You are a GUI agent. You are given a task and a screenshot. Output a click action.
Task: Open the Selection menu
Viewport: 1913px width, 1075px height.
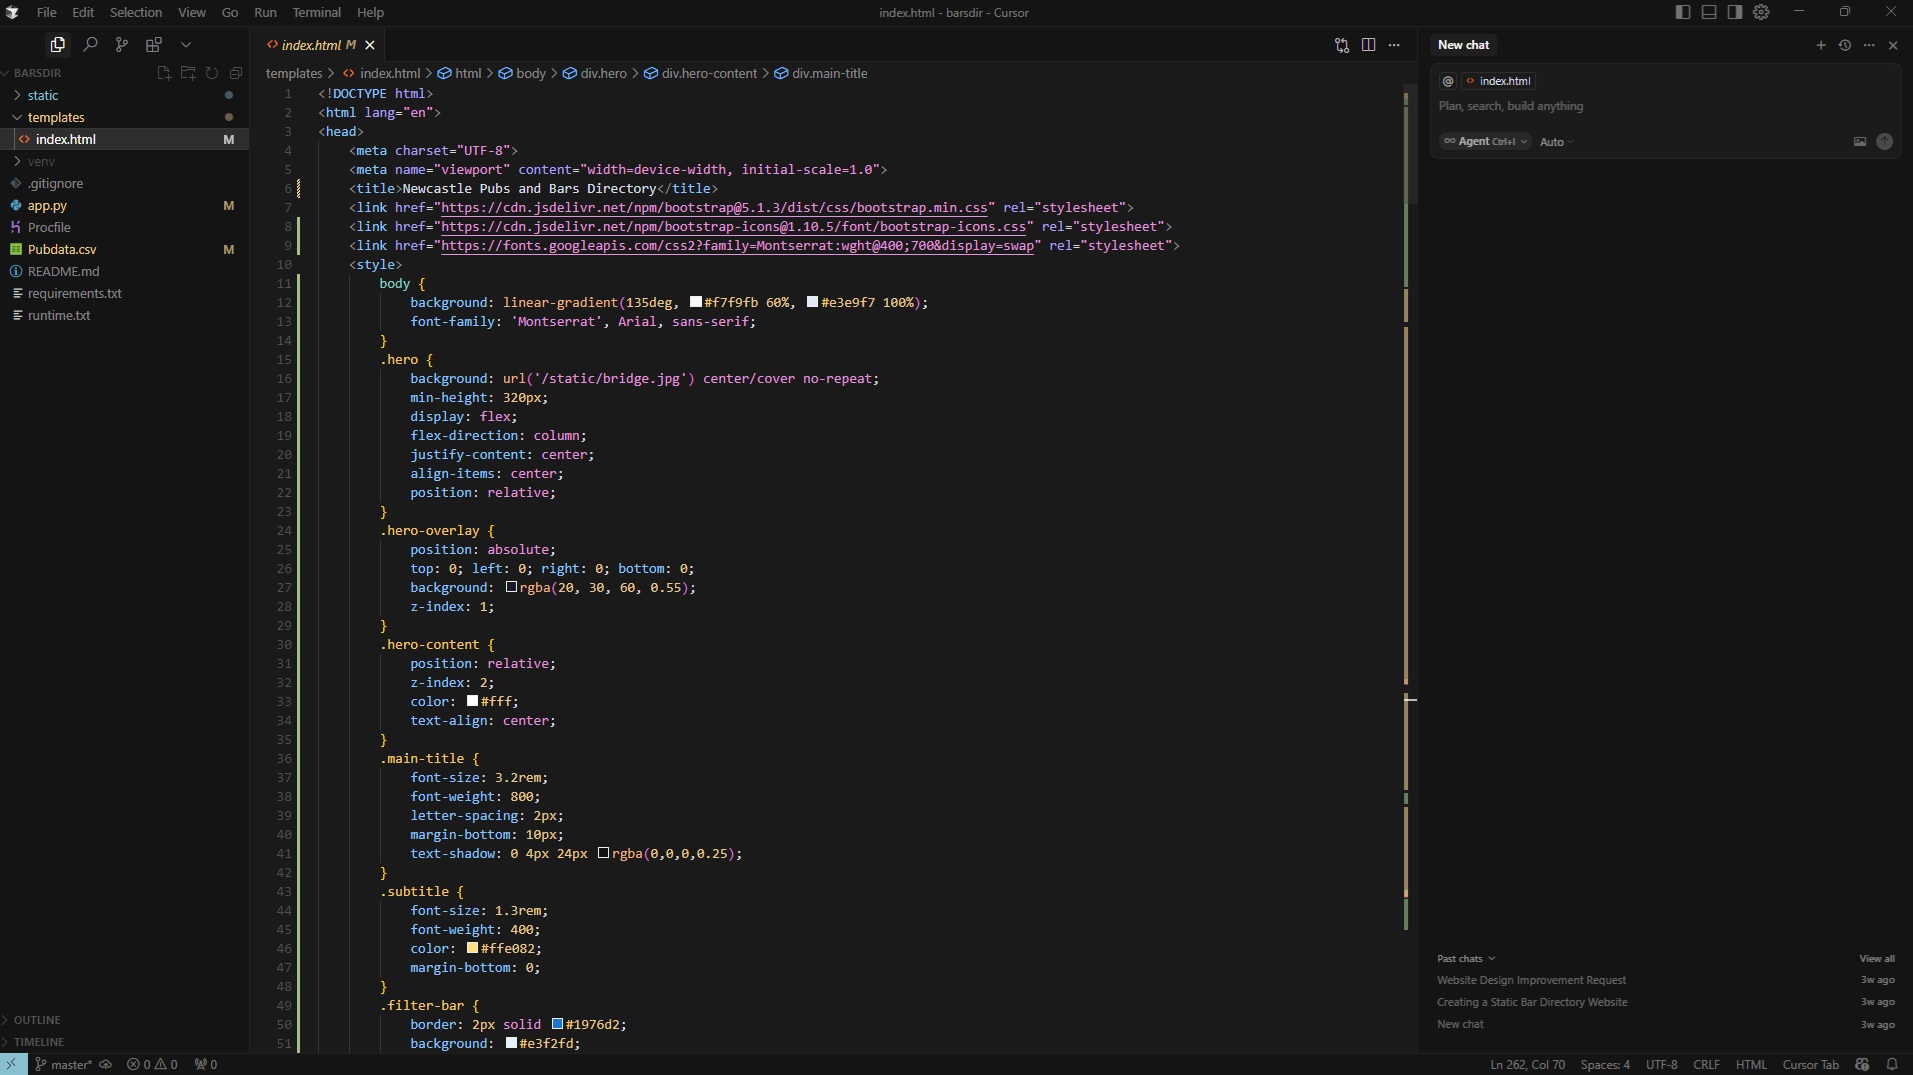coord(135,12)
